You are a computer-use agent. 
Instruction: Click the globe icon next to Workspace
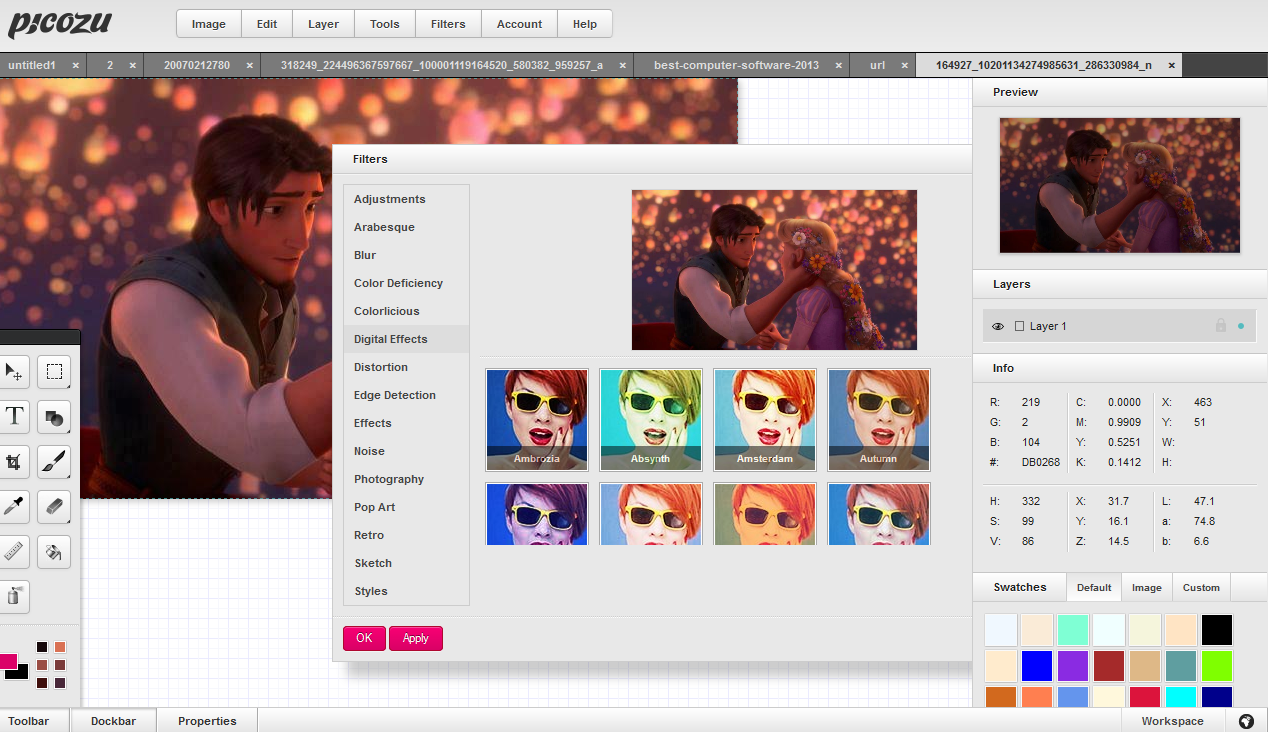1246,721
